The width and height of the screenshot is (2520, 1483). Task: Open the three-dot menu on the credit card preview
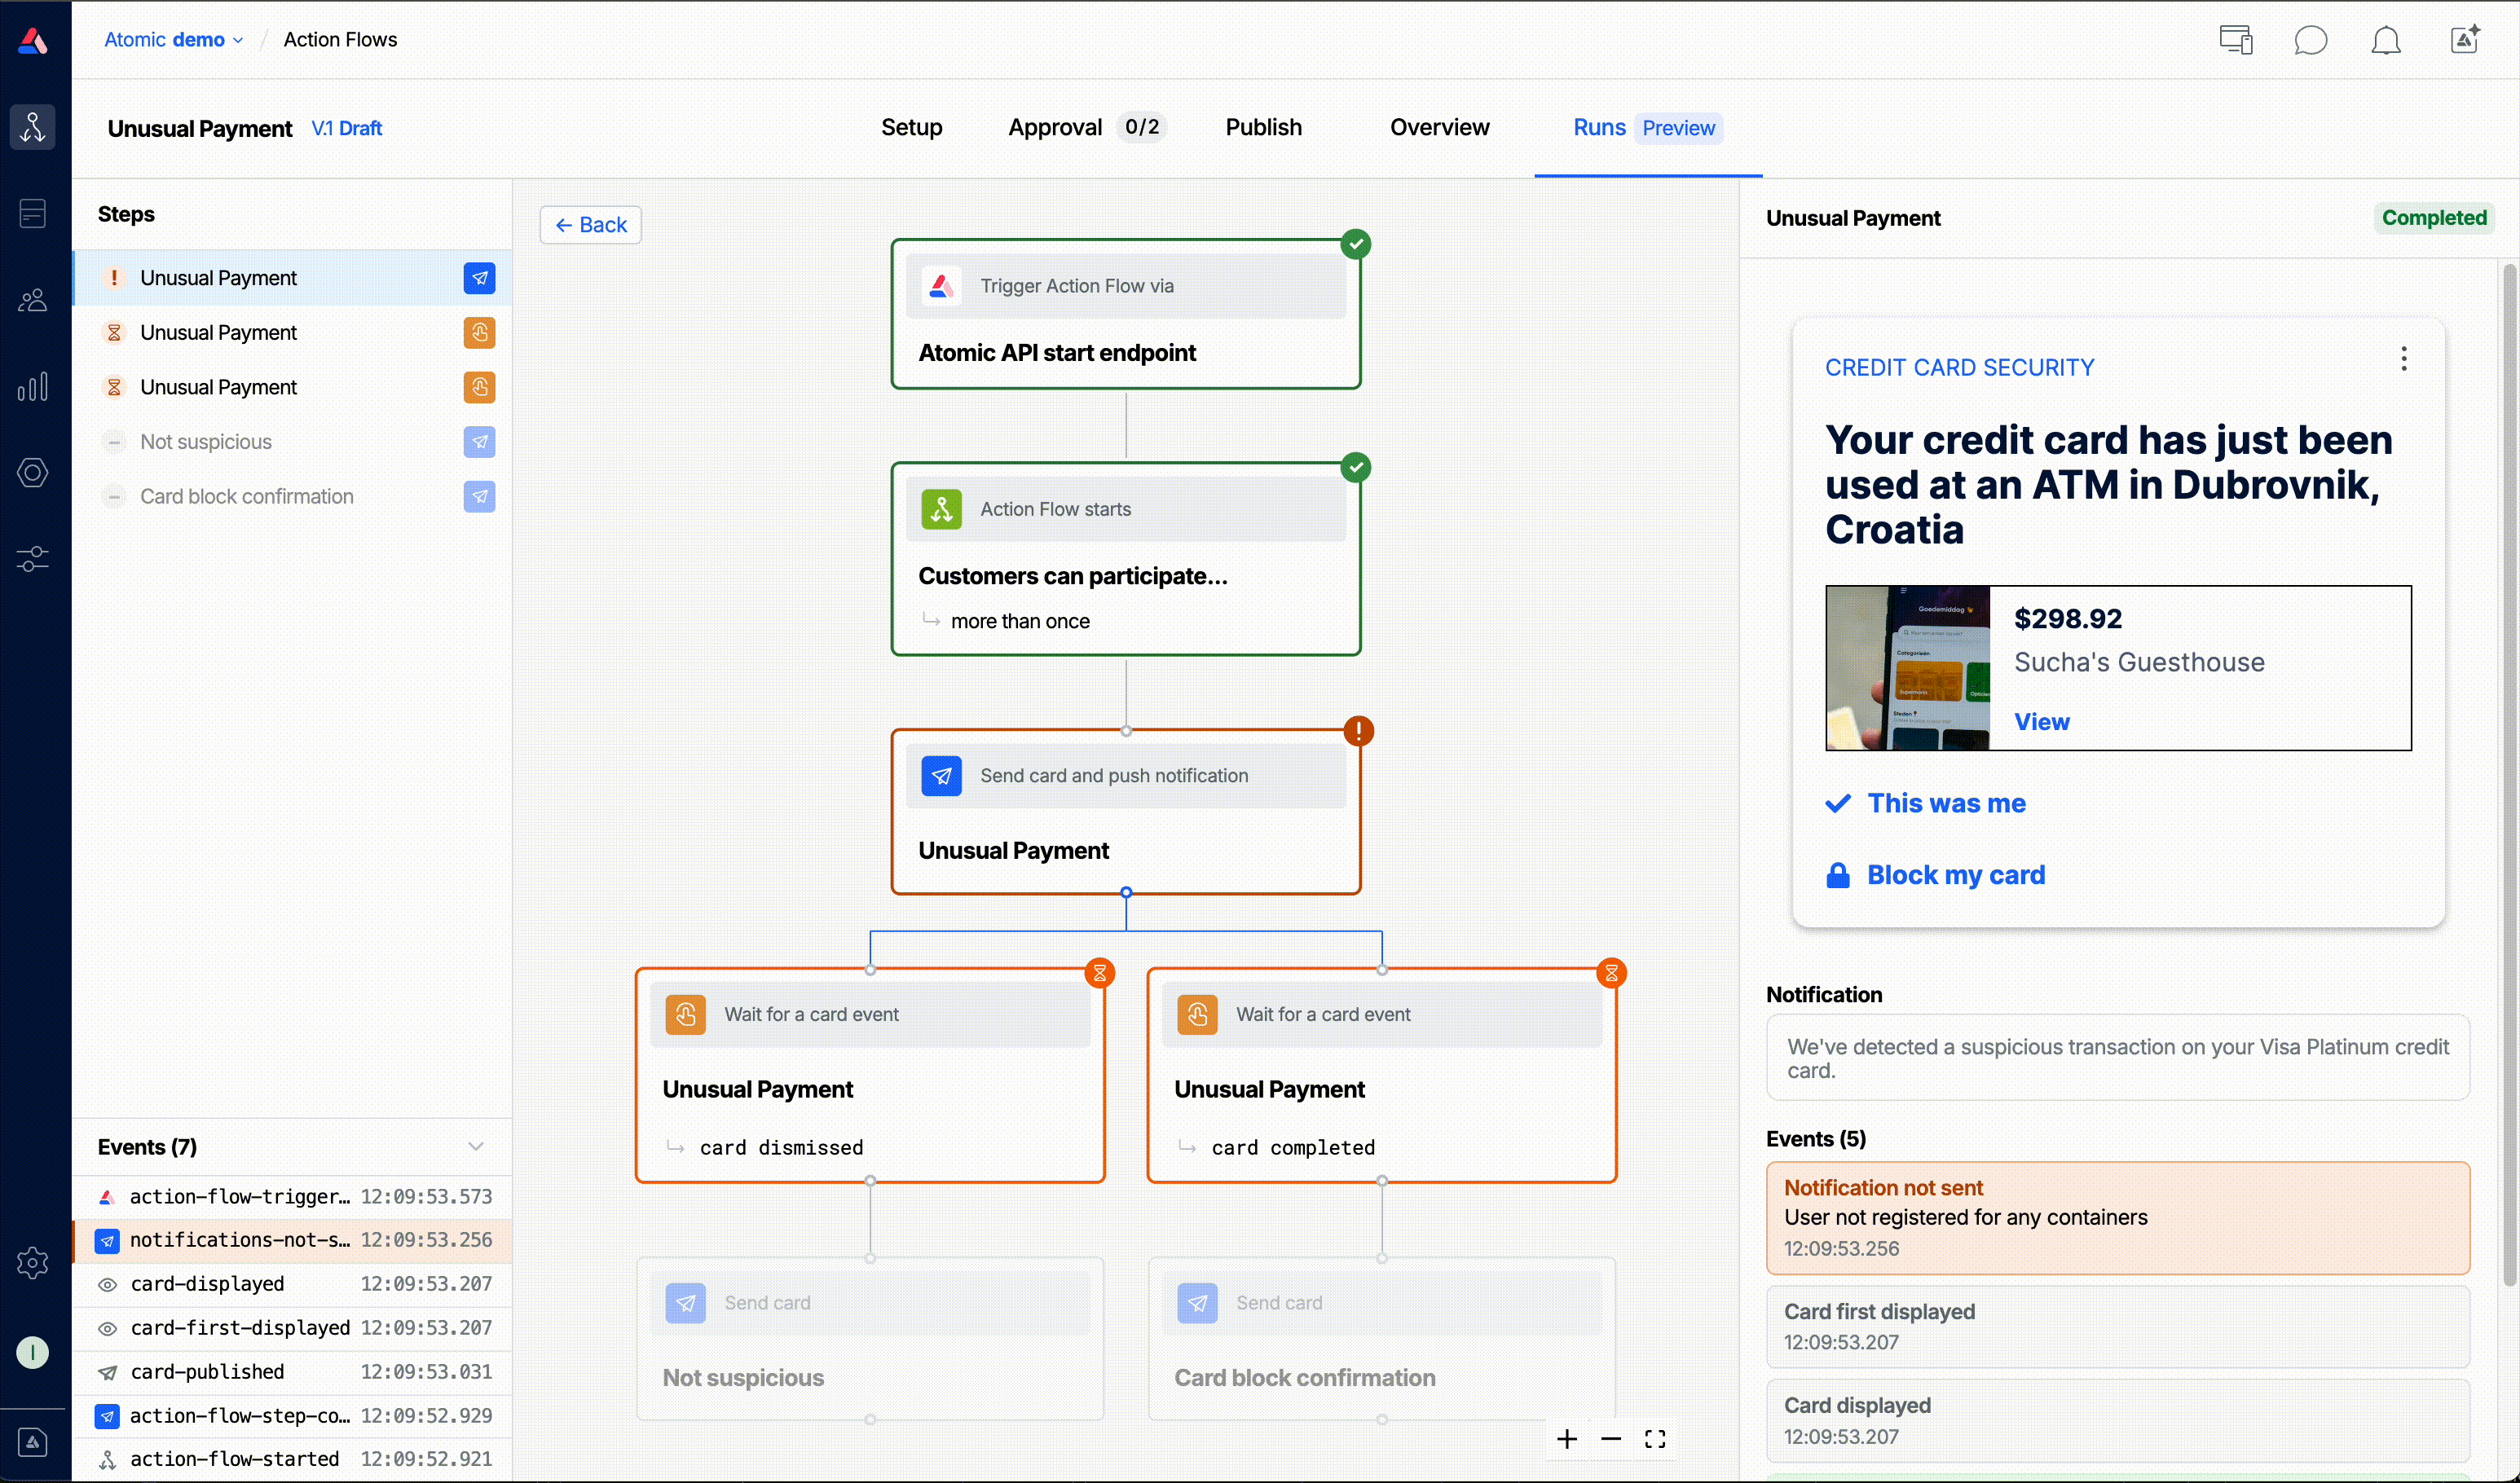tap(2404, 359)
